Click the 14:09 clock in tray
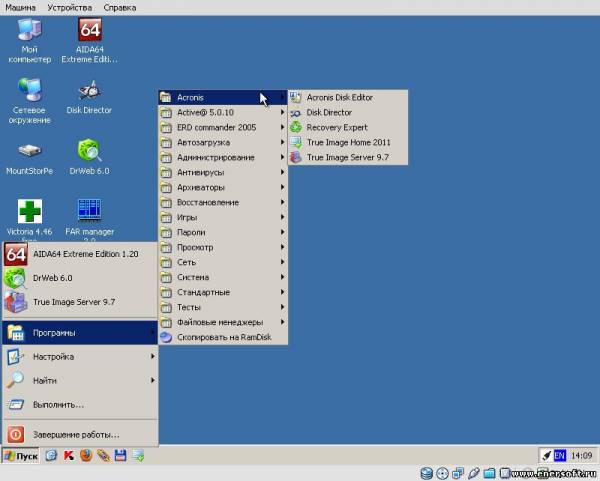600x481 pixels. click(581, 455)
